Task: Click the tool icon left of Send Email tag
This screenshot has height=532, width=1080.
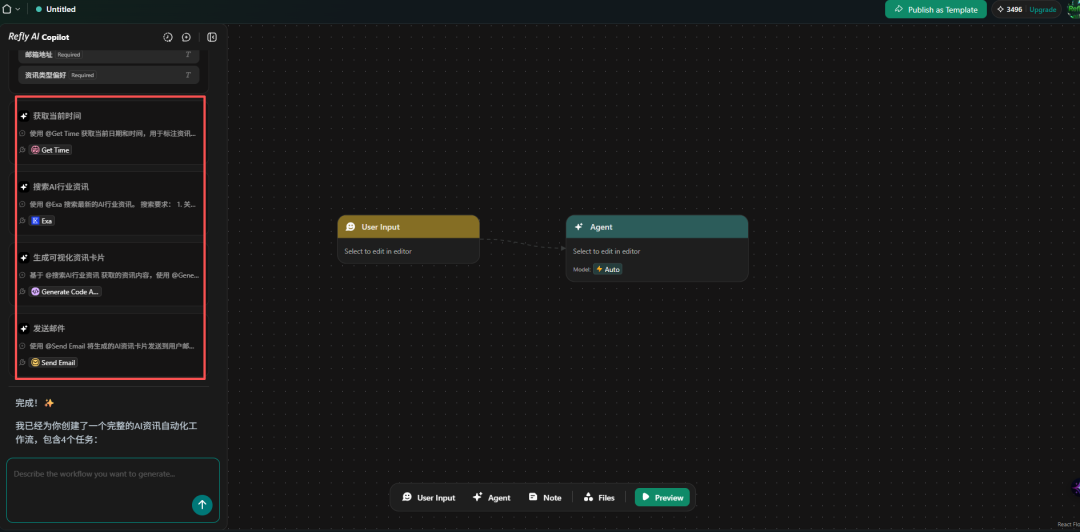Action: click(x=23, y=362)
